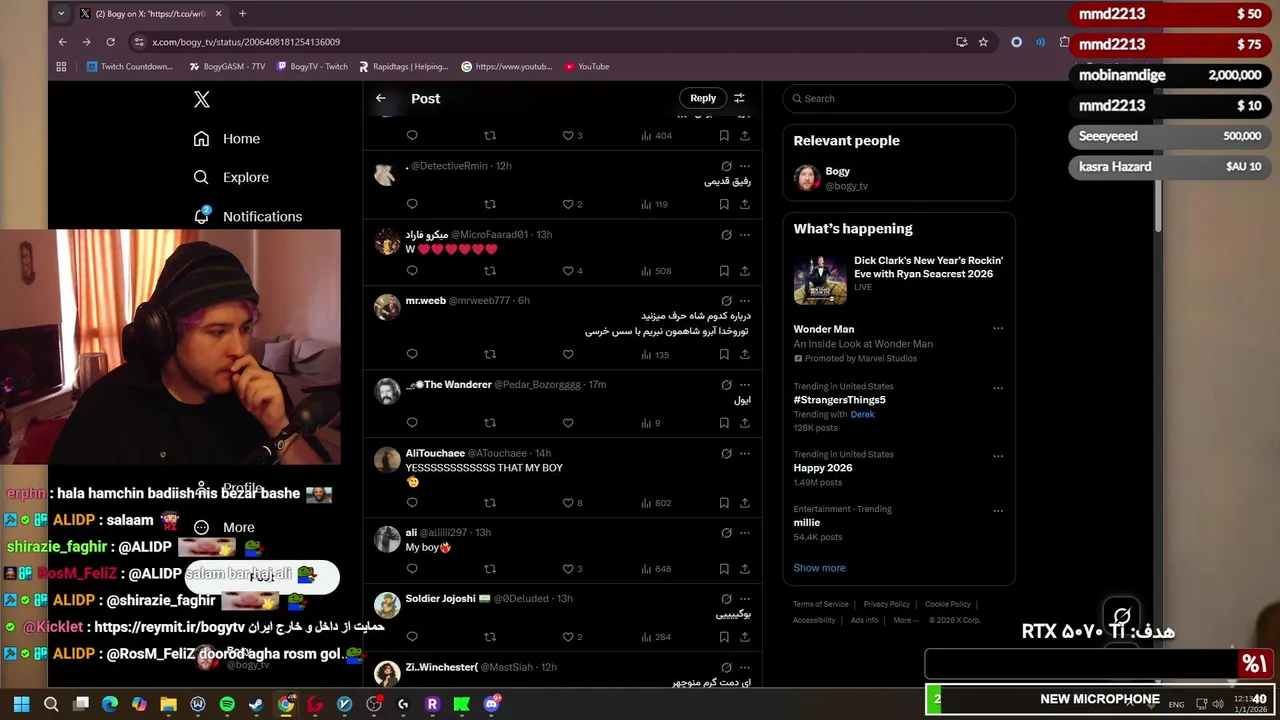Viewport: 1280px width, 720px height.
Task: View site information icon in address bar
Action: coord(139,42)
